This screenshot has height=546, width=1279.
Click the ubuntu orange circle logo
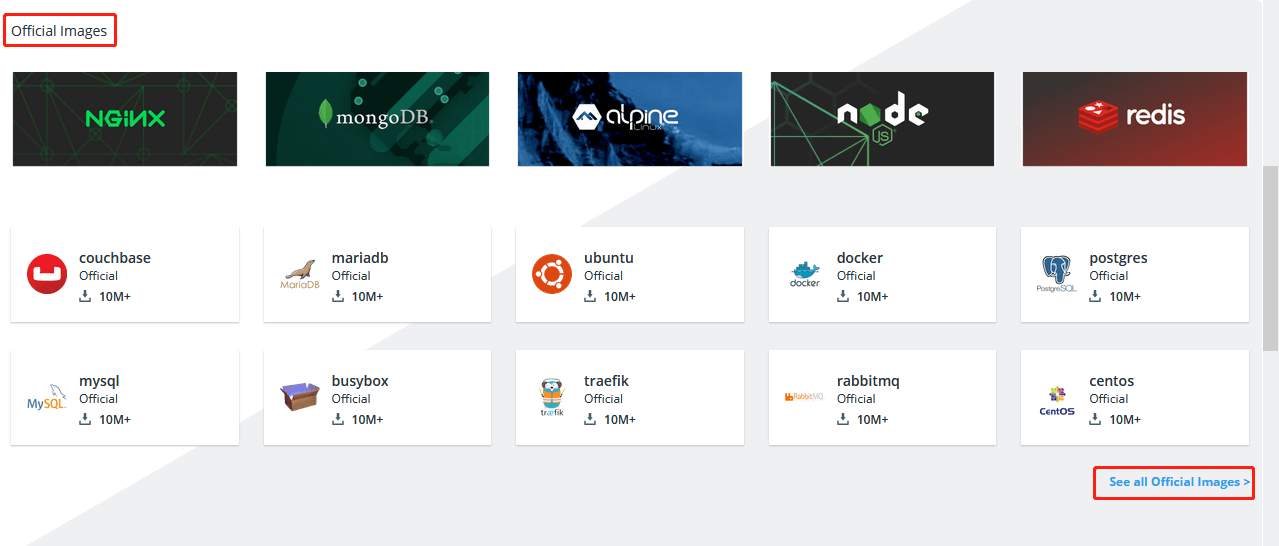(552, 274)
